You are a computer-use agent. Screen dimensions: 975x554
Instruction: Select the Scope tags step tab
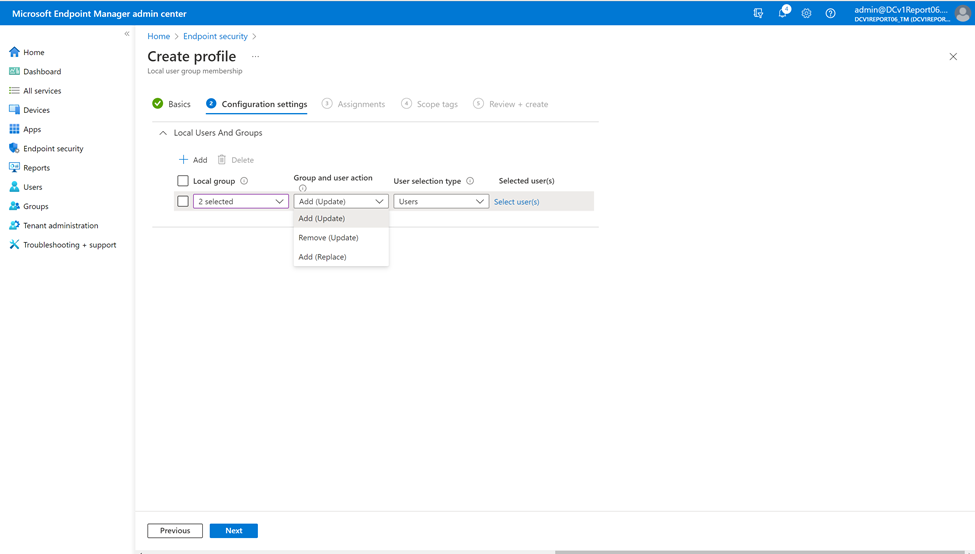pos(430,104)
